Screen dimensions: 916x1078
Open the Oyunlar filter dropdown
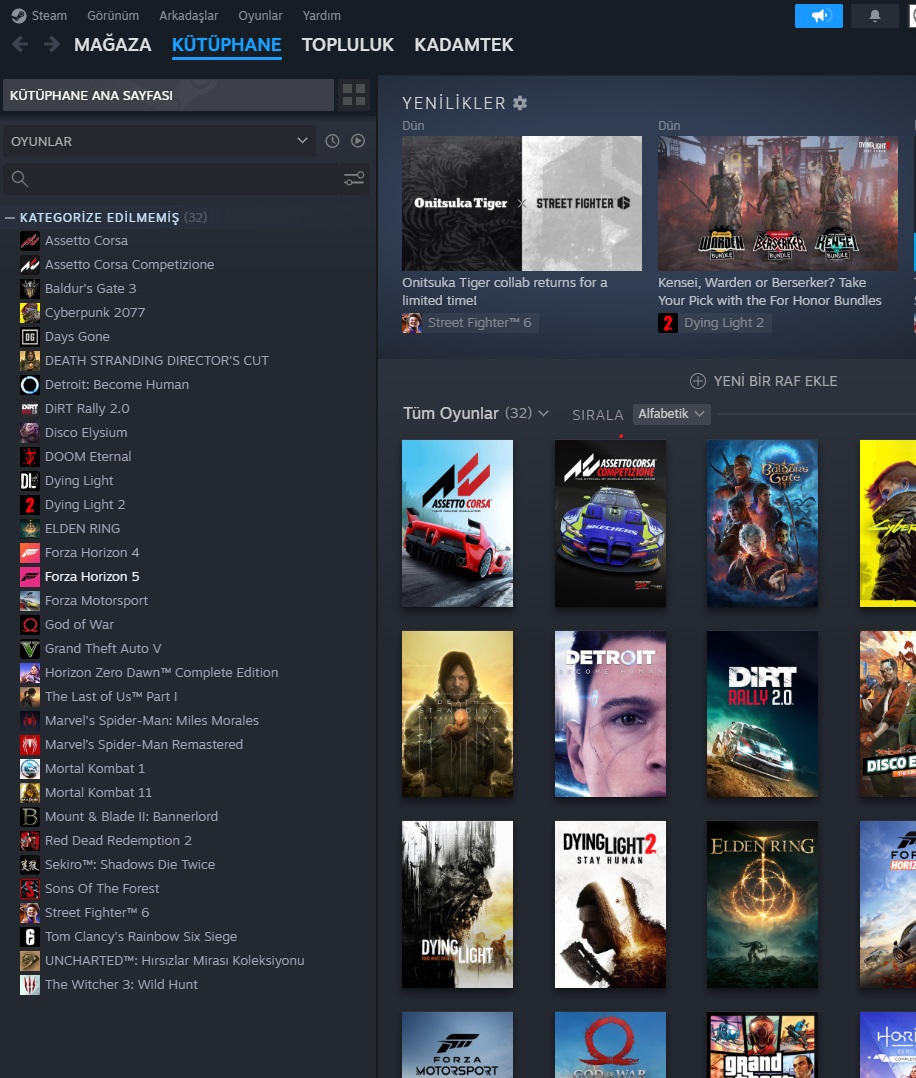[158, 141]
